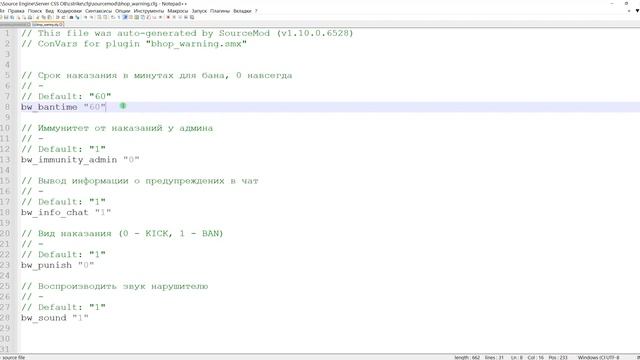Click the red Record macro icon

click(168, 18)
